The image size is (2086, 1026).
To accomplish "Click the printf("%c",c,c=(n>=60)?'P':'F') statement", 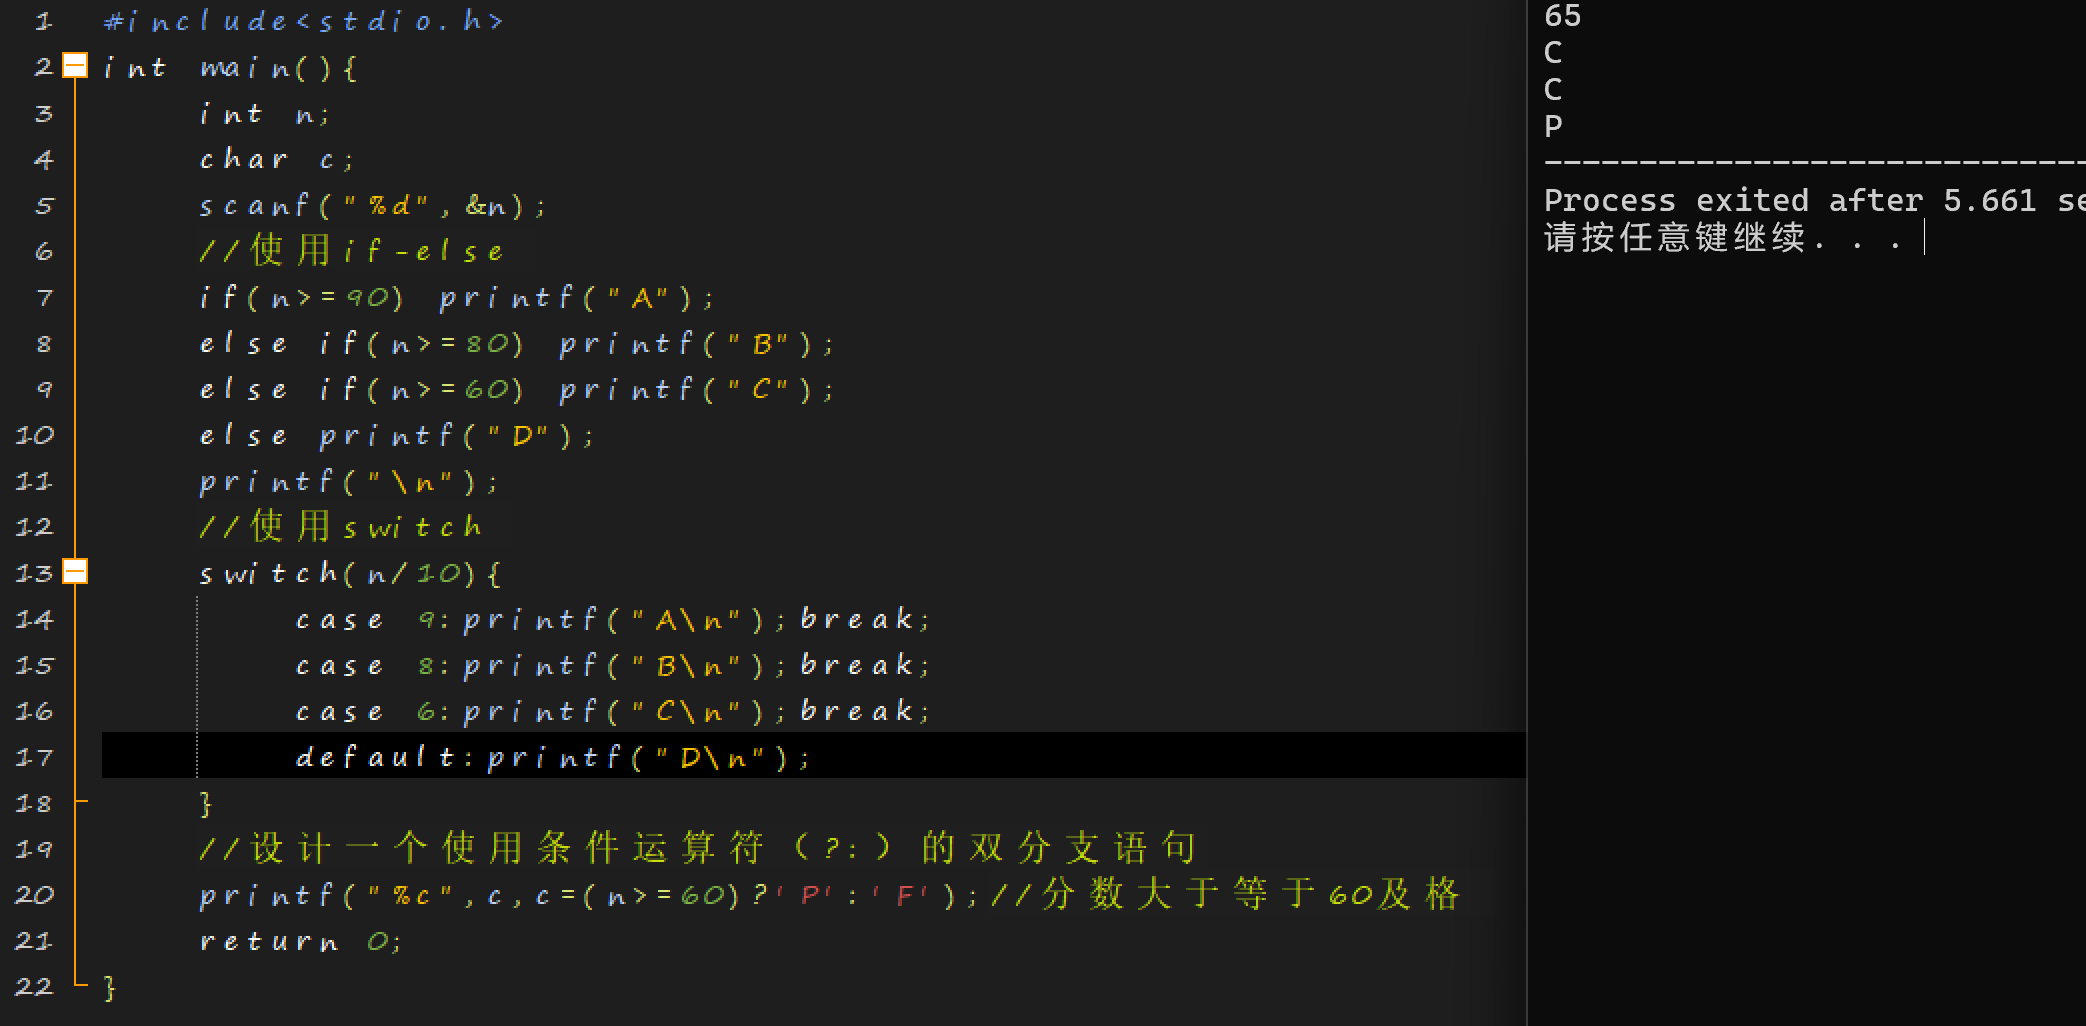I will click(x=589, y=896).
